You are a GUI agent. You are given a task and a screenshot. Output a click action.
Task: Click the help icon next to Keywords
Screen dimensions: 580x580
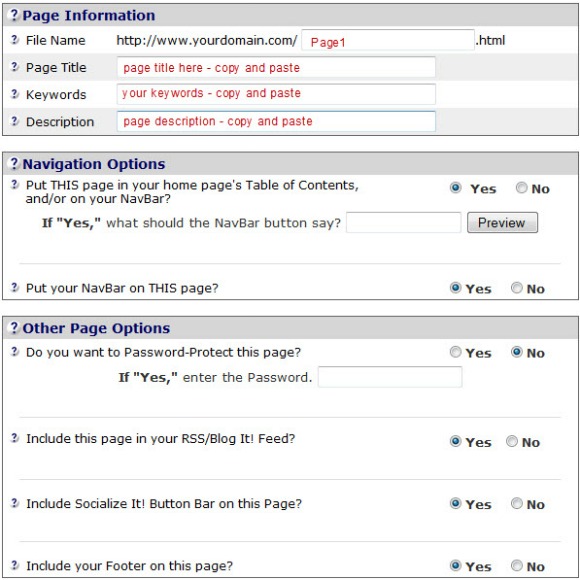click(x=14, y=94)
